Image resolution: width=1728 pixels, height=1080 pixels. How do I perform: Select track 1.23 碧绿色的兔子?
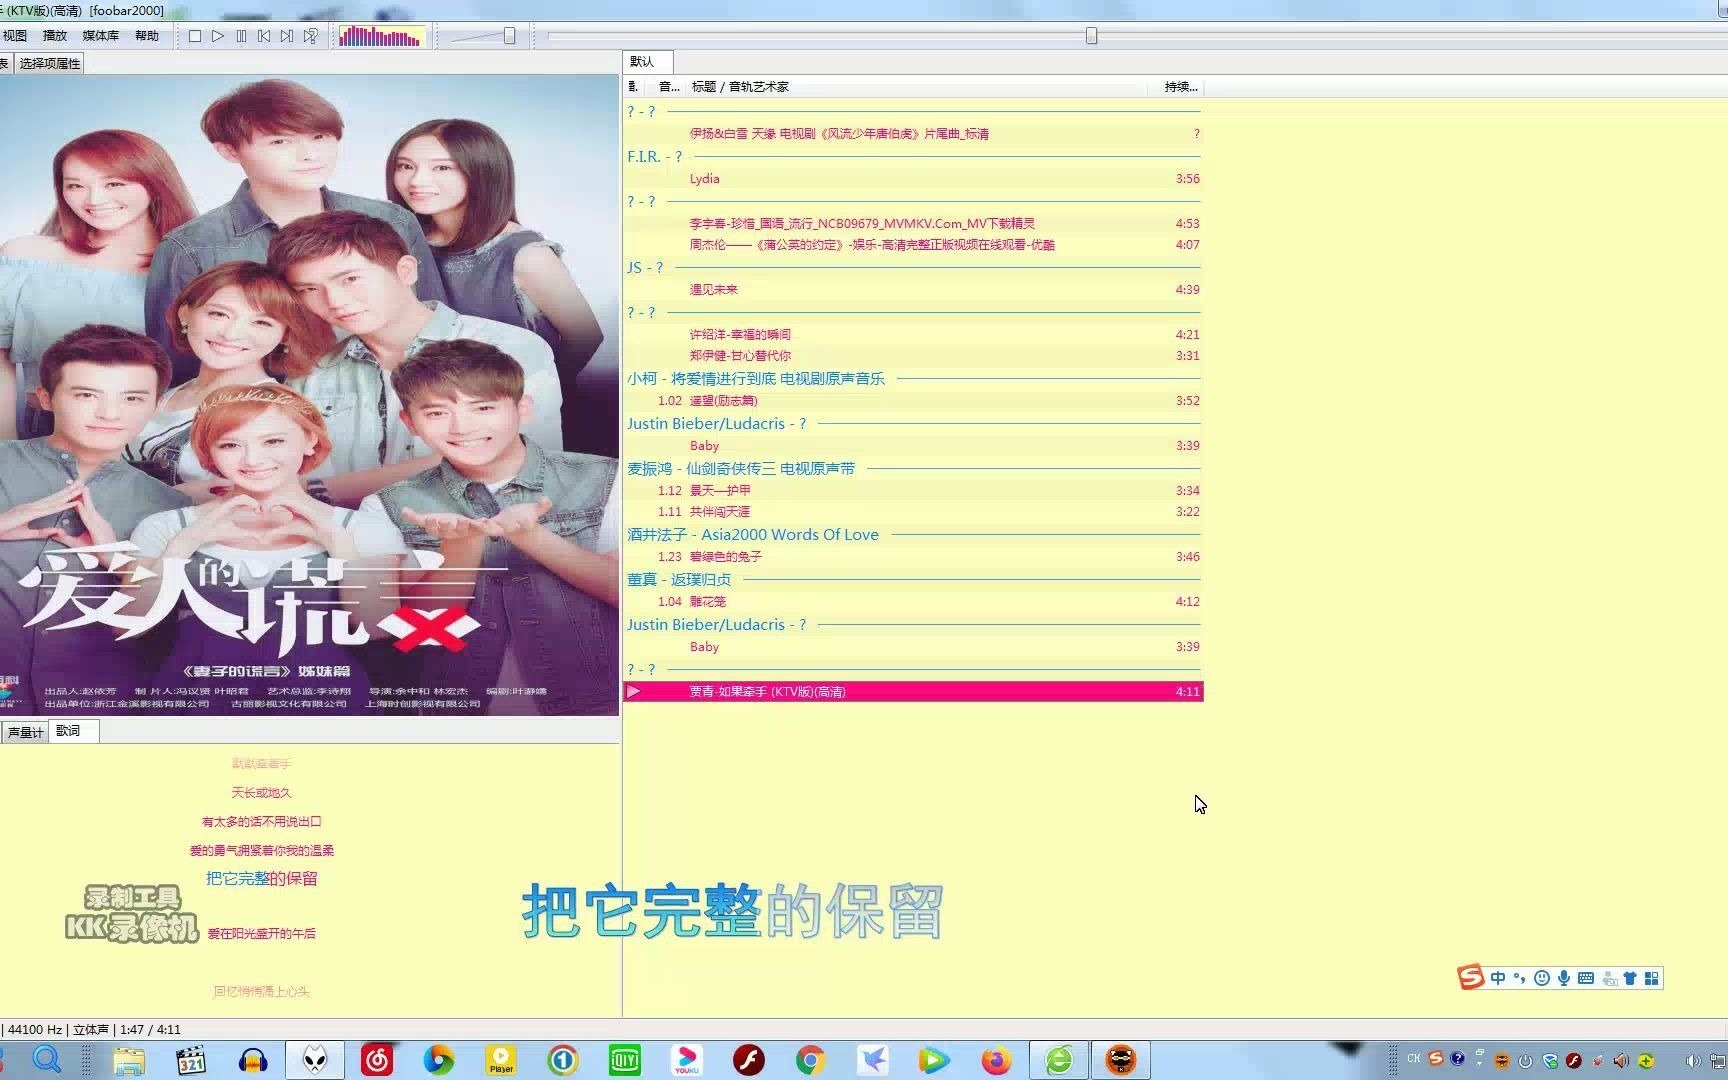click(913, 557)
